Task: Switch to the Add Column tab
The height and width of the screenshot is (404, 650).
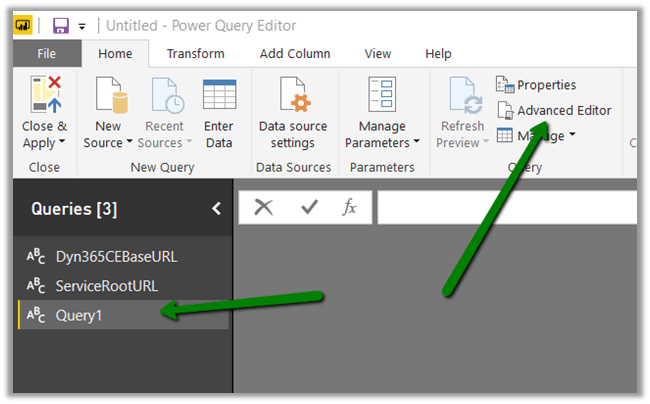Action: point(295,54)
